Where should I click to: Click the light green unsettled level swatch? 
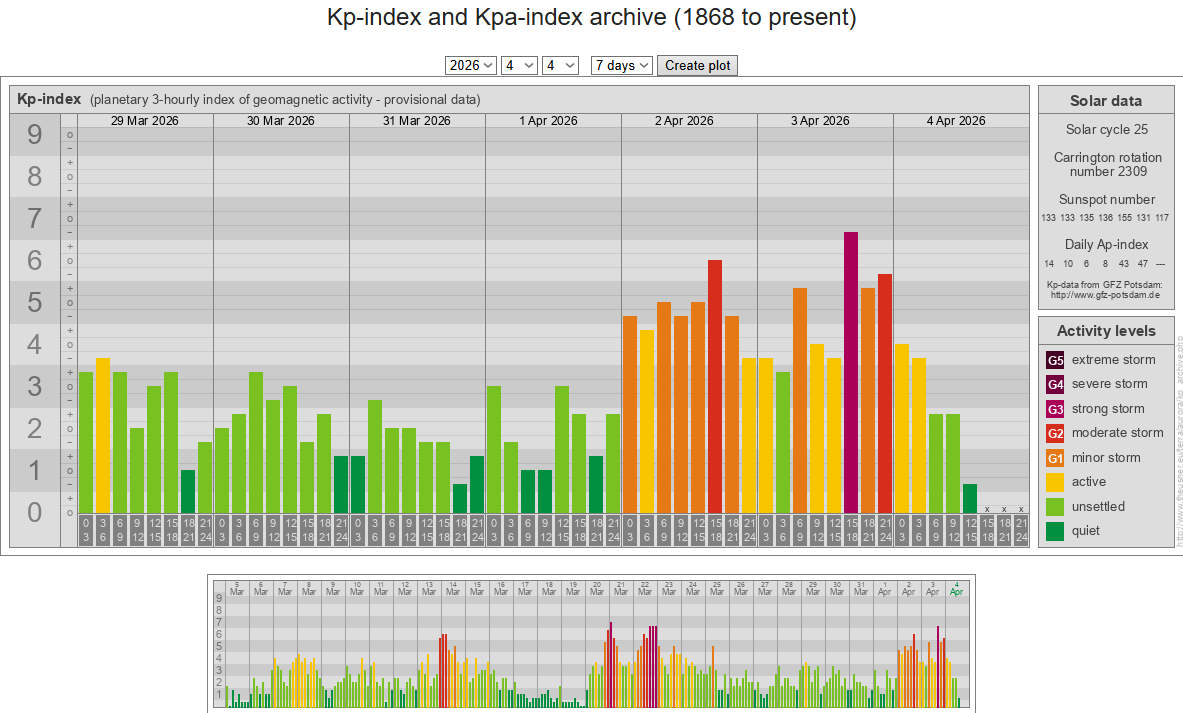click(x=1055, y=507)
